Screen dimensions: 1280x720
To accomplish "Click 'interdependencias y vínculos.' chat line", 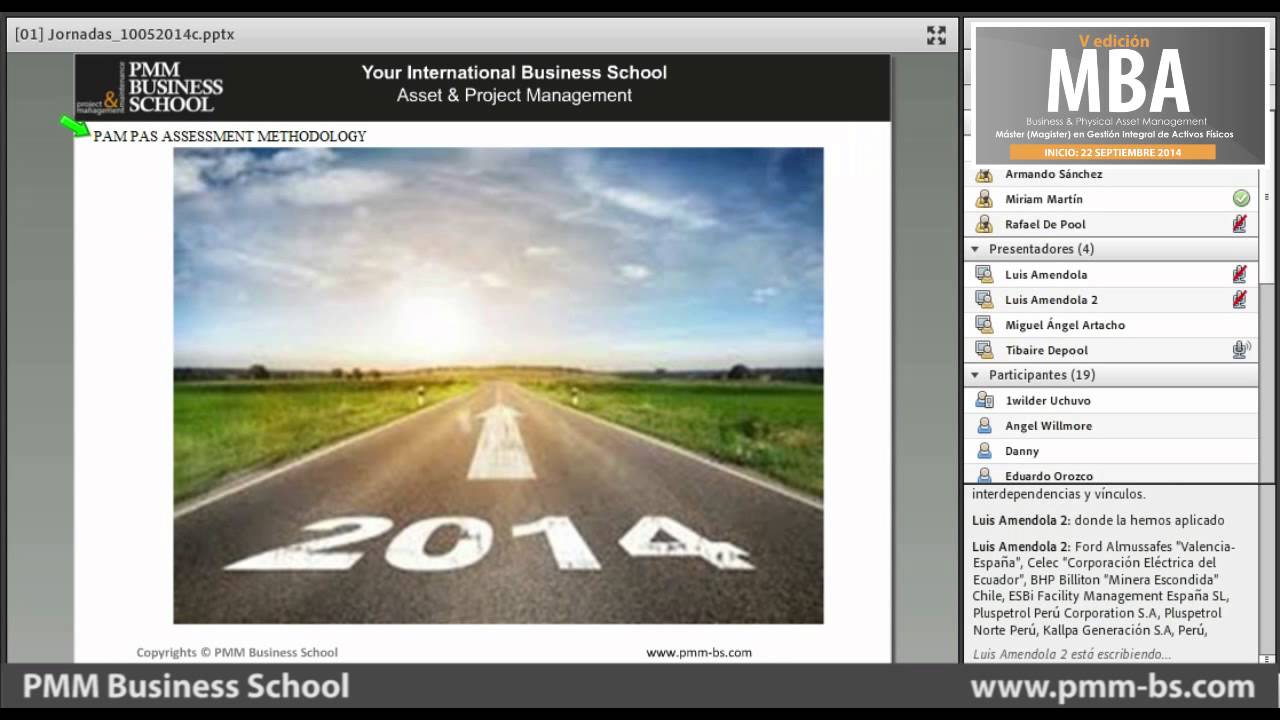I will coord(1059,494).
